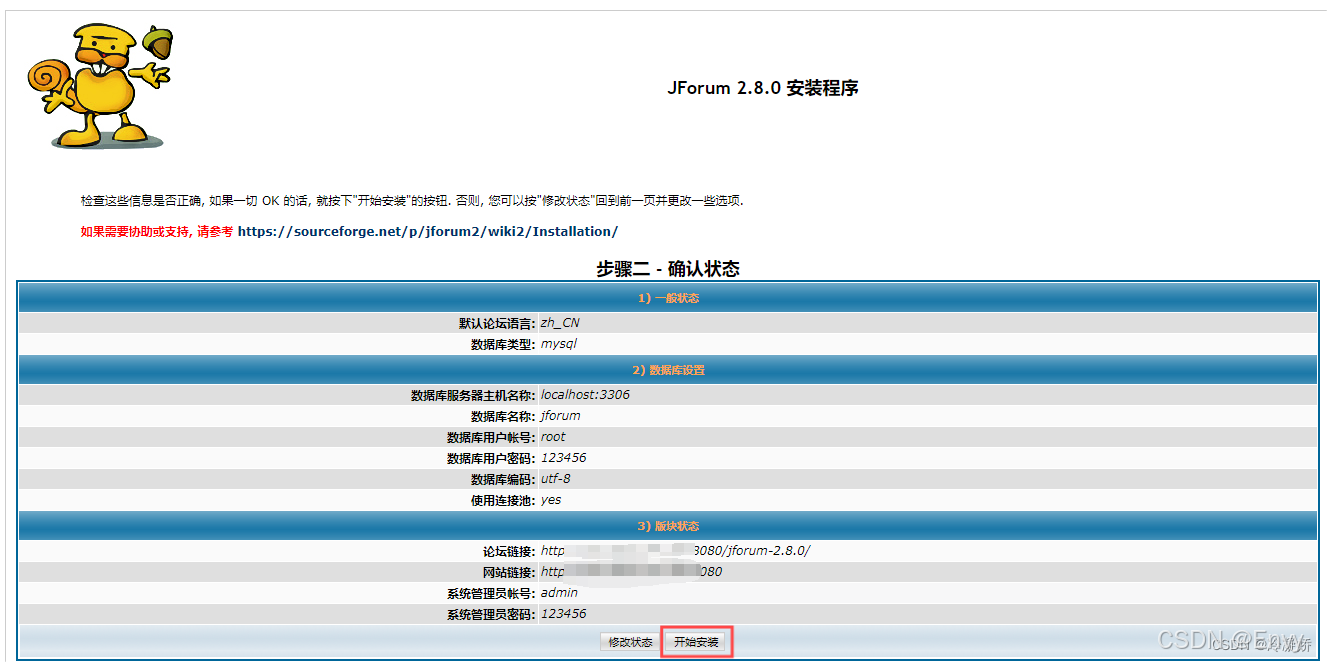Click the 数据库编码 label
Screen dimensions: 1327x662
coord(503,480)
